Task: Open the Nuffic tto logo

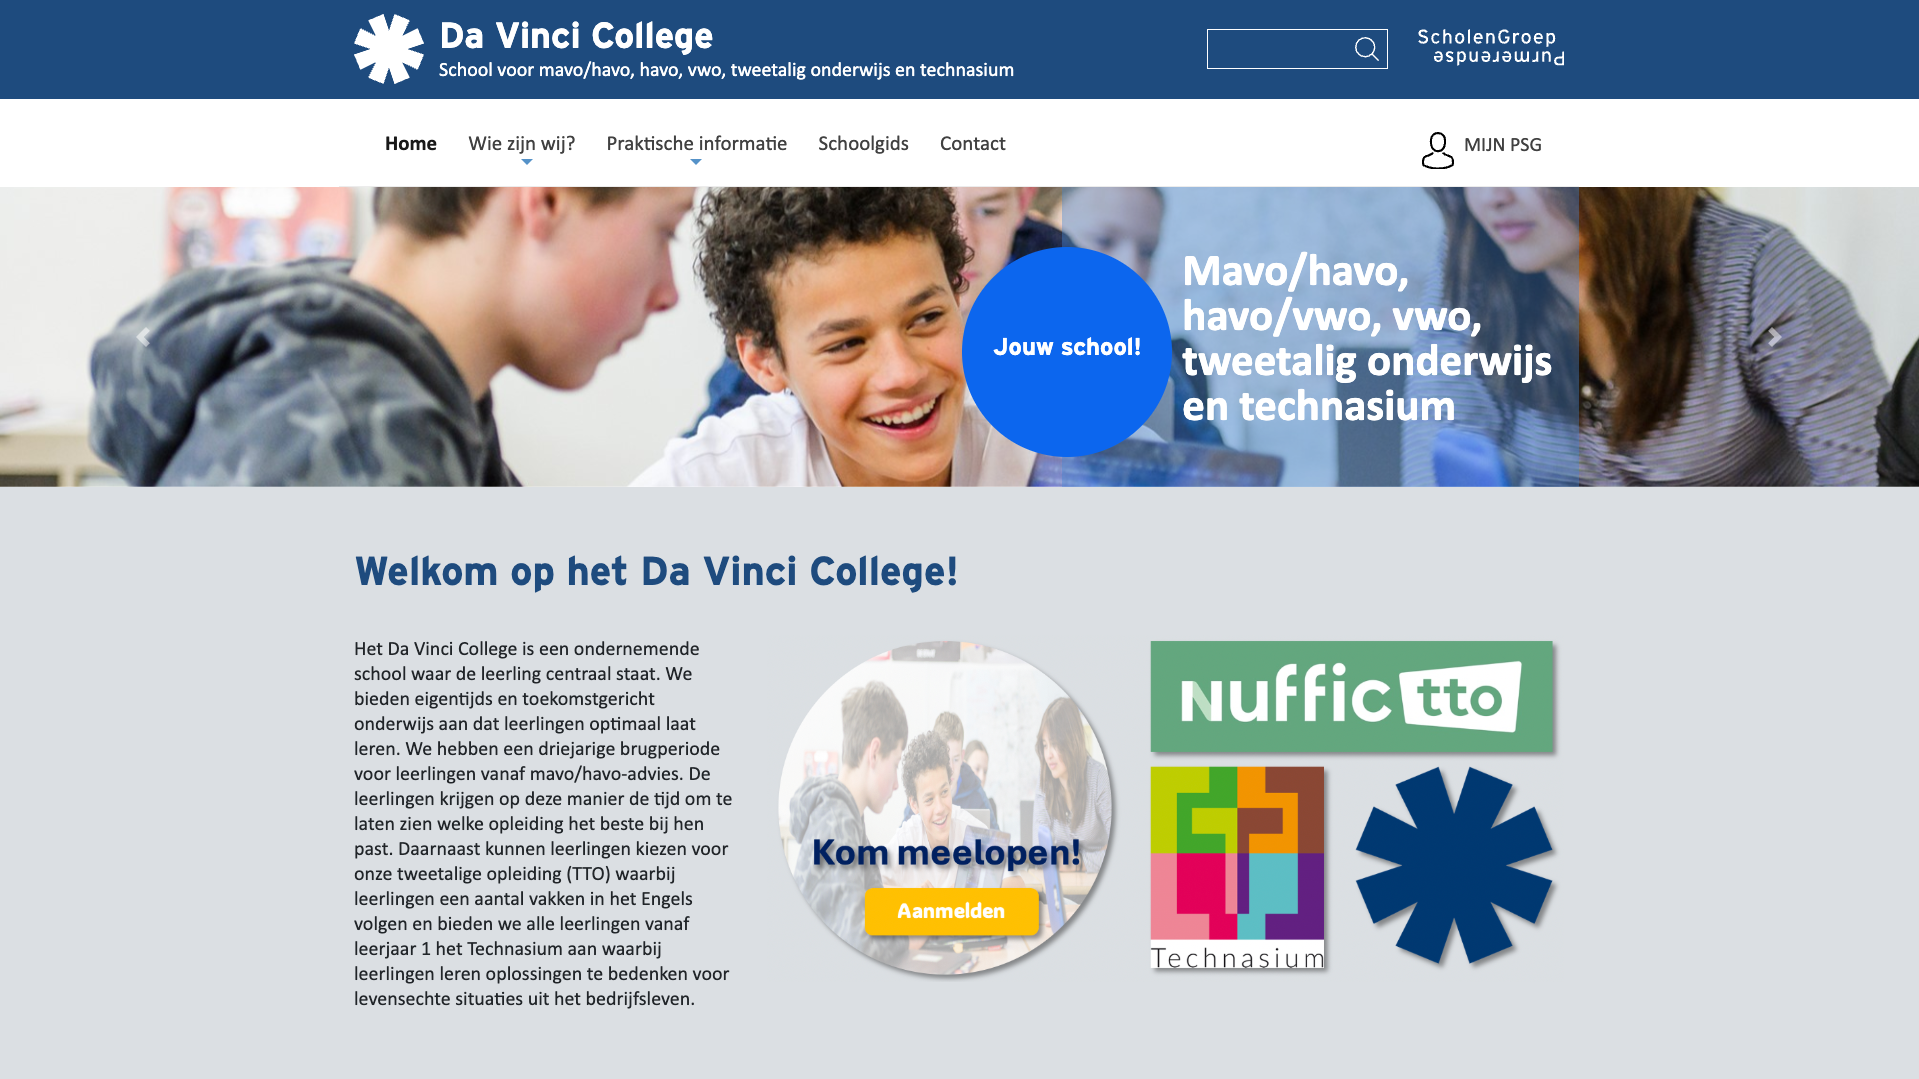Action: click(x=1351, y=696)
